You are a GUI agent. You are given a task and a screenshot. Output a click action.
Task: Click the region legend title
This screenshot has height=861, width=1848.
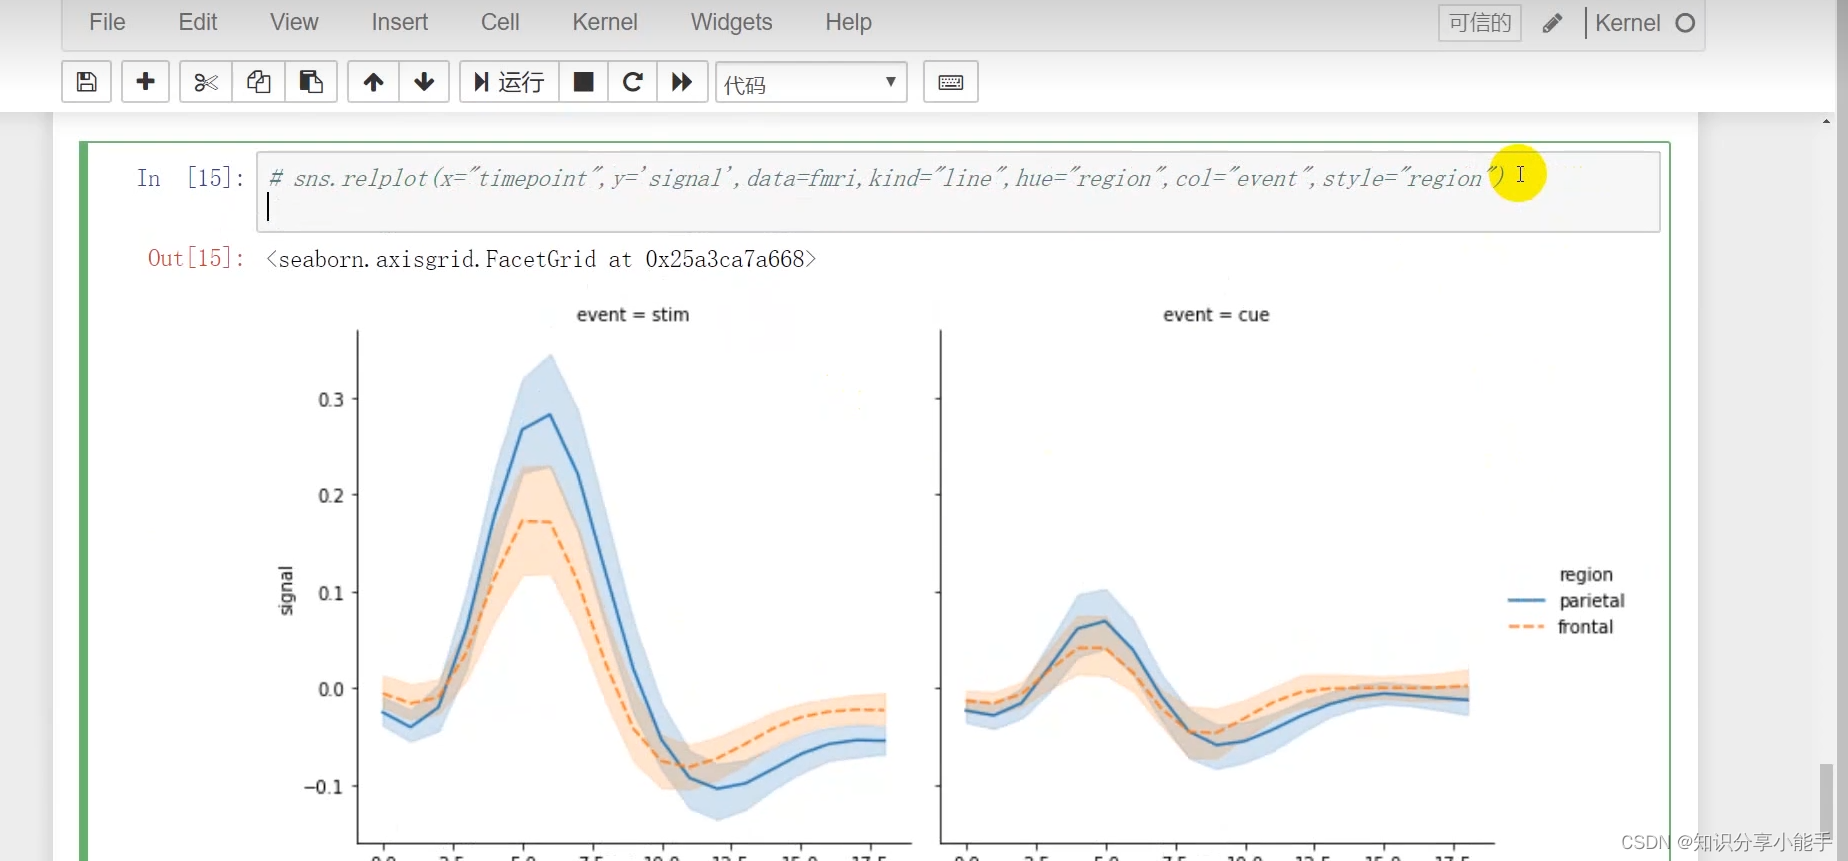pyautogui.click(x=1586, y=575)
